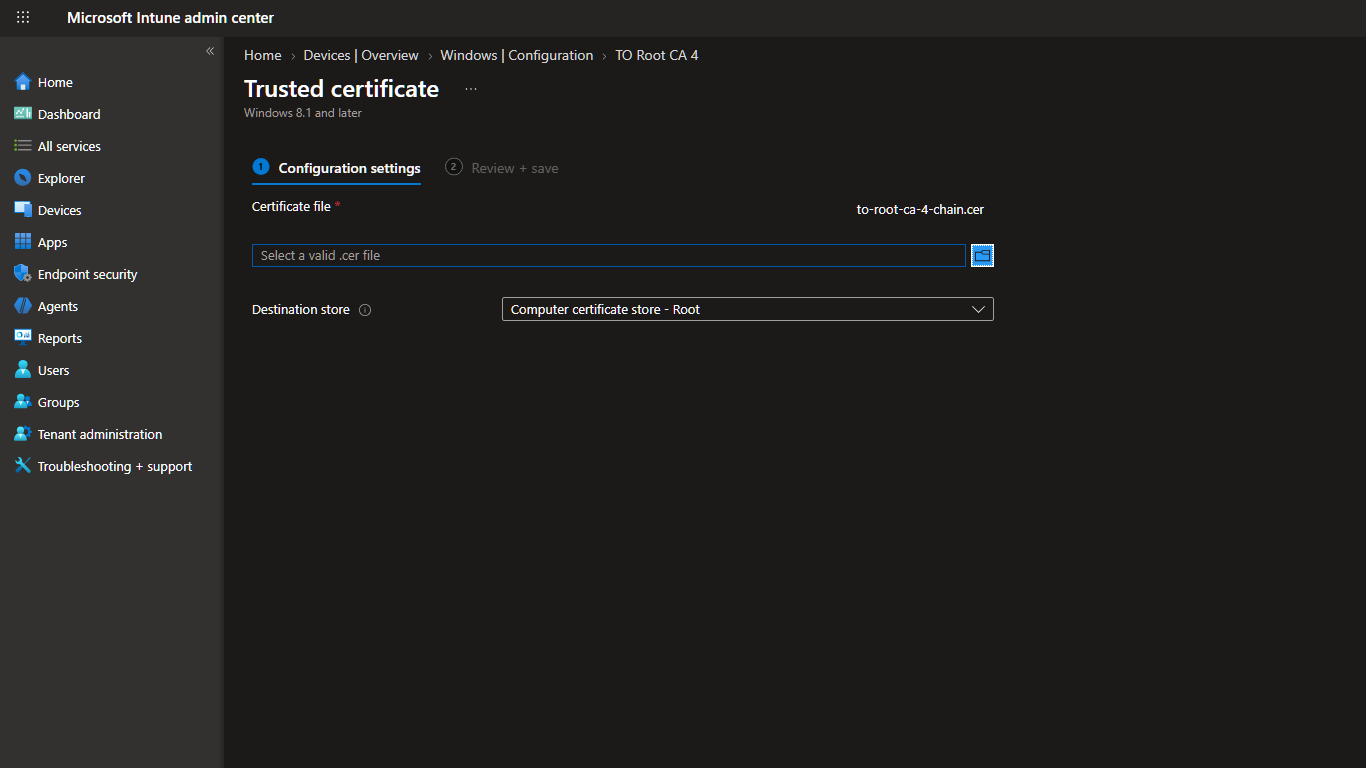
Task: Expand the Destination store dropdown
Action: pos(747,309)
